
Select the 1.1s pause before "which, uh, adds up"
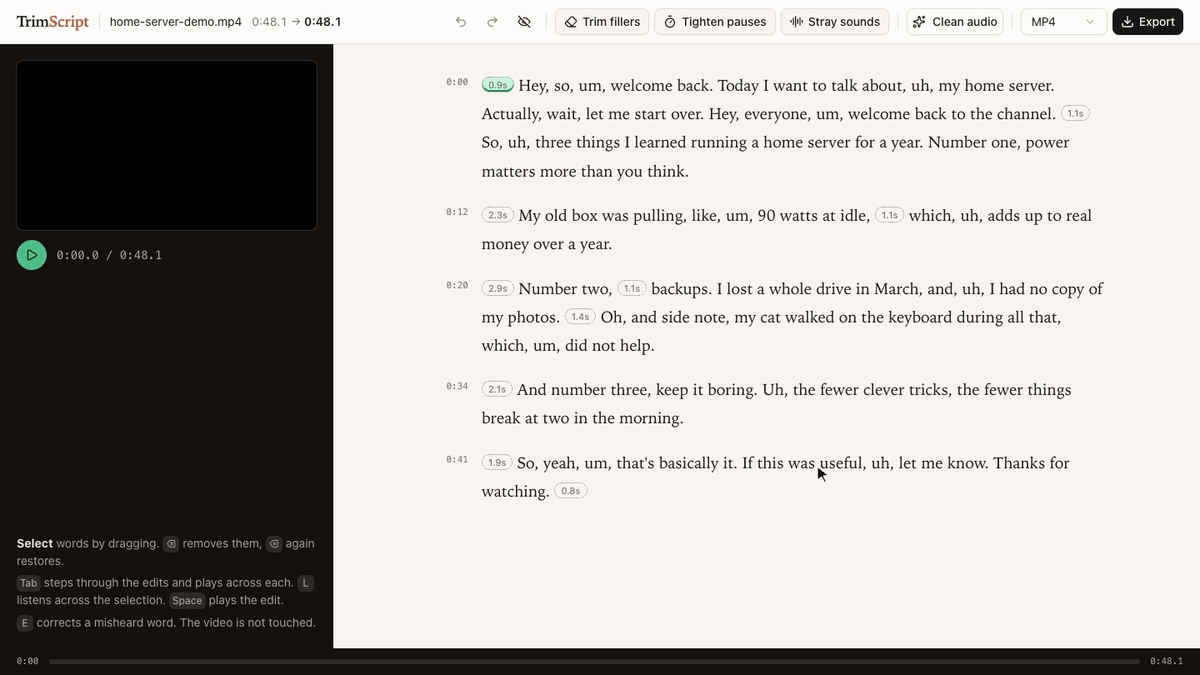(x=889, y=215)
